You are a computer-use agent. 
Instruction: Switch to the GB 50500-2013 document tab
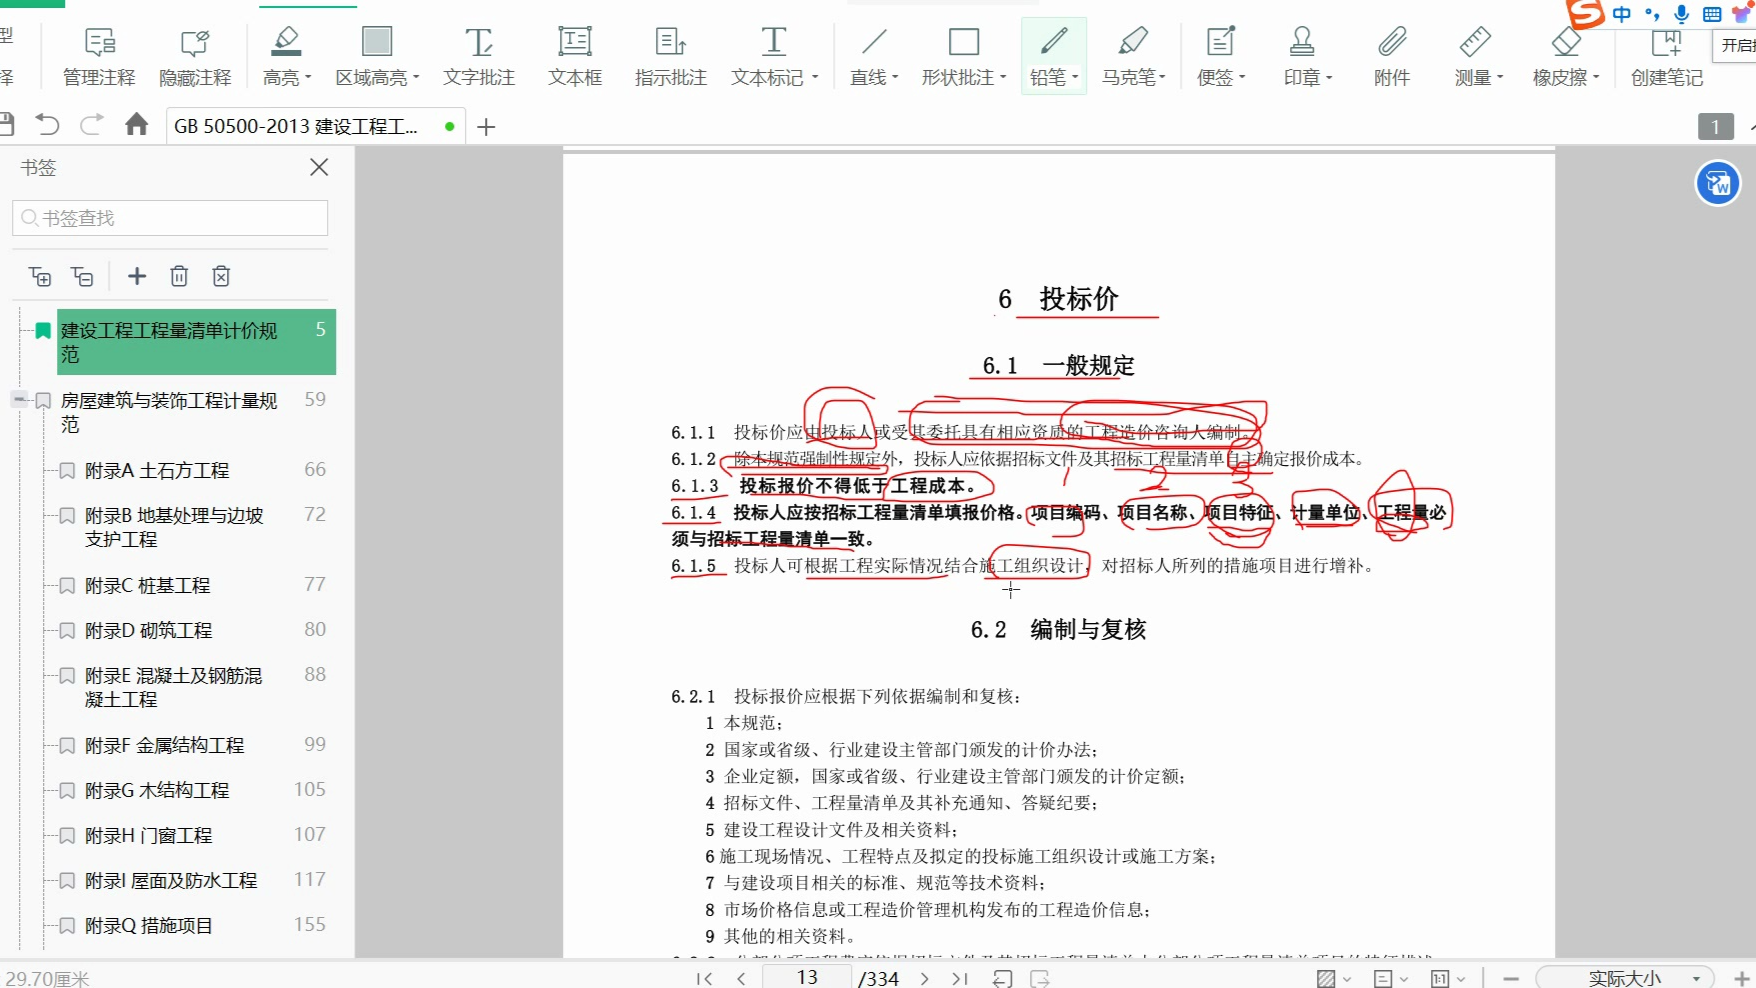[315, 126]
